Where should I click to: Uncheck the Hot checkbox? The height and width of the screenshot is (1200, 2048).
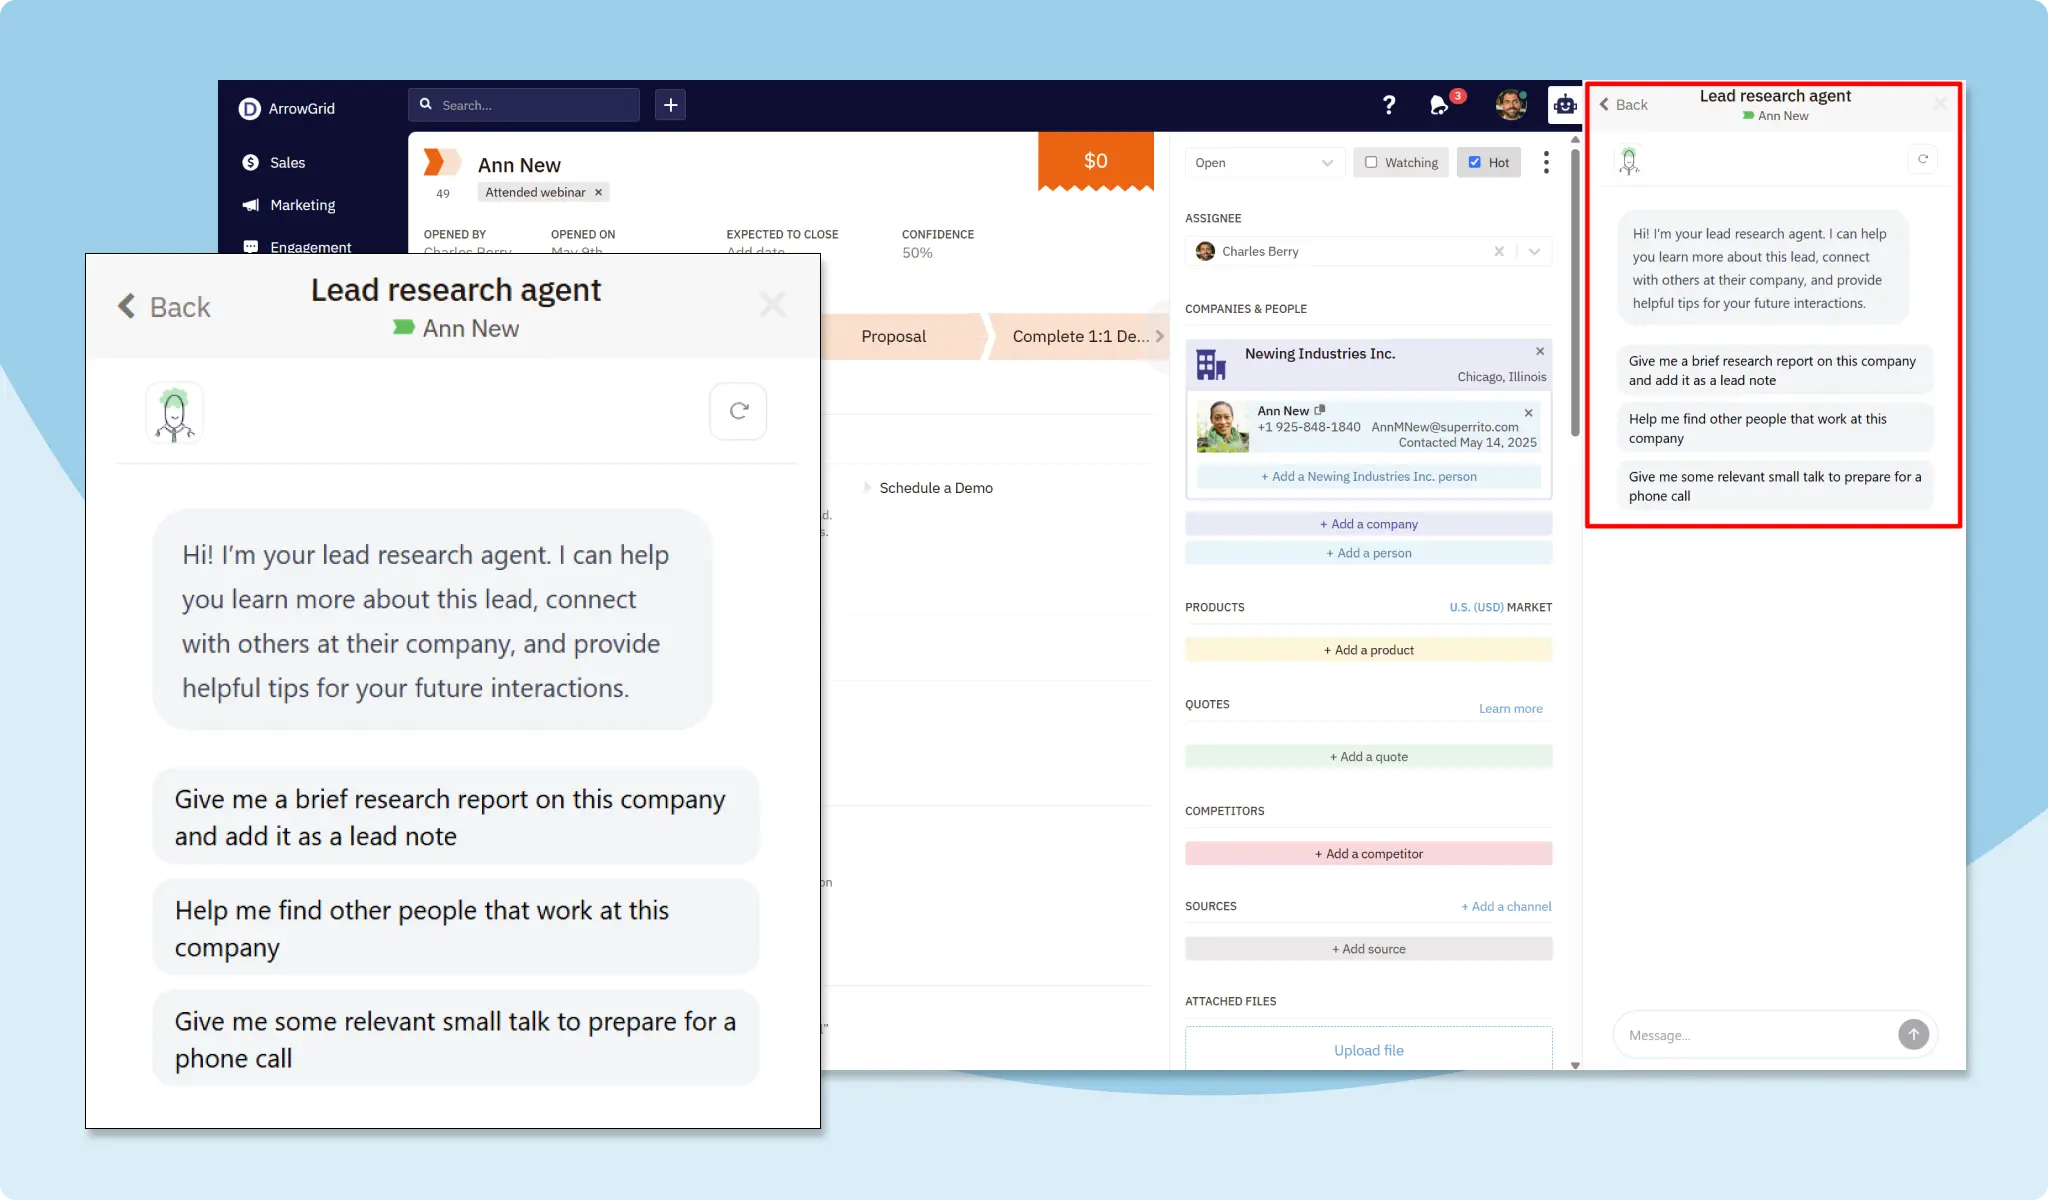pyautogui.click(x=1474, y=162)
